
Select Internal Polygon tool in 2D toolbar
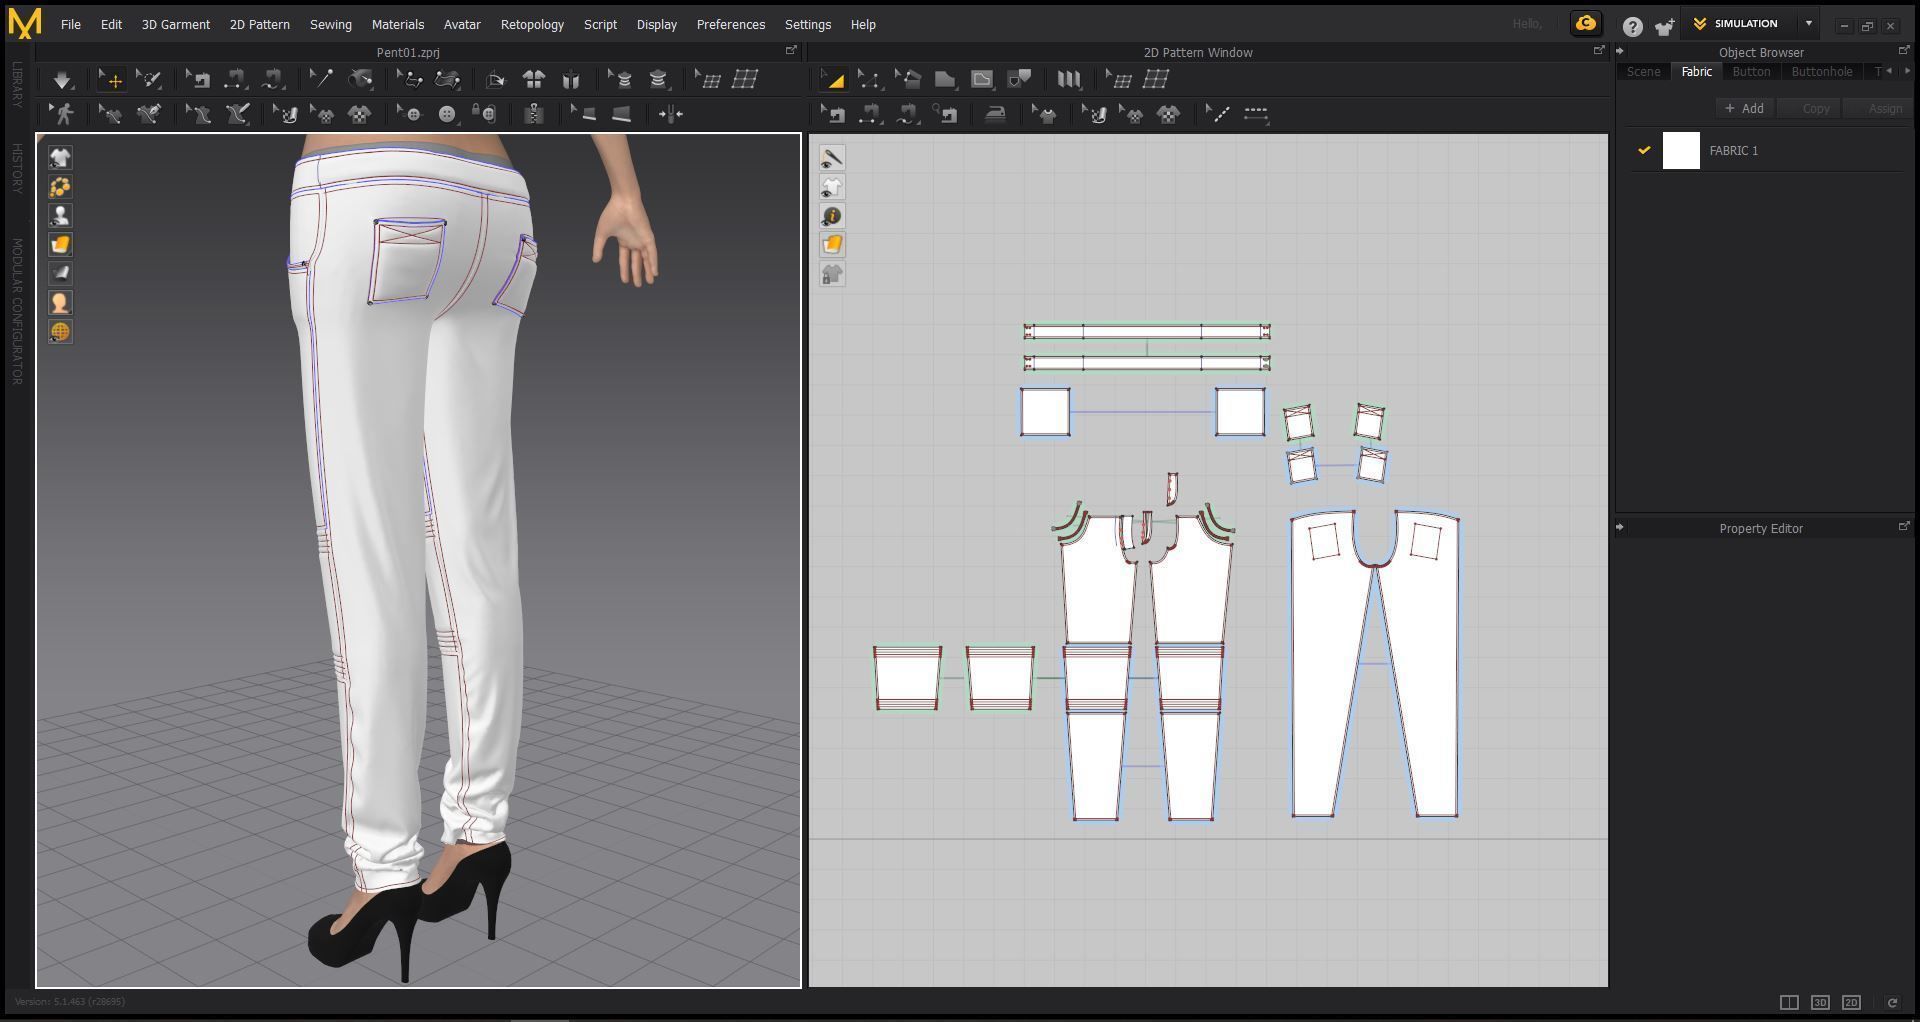983,80
